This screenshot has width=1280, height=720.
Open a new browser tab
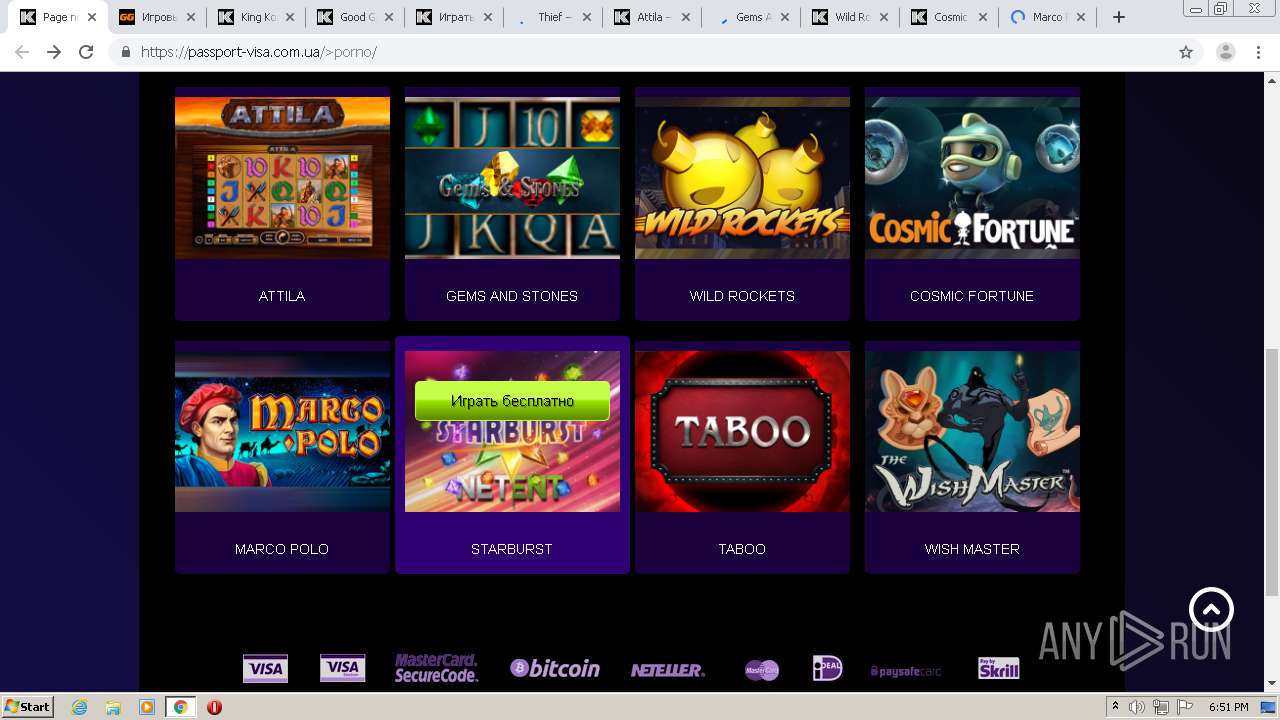pyautogui.click(x=1119, y=17)
